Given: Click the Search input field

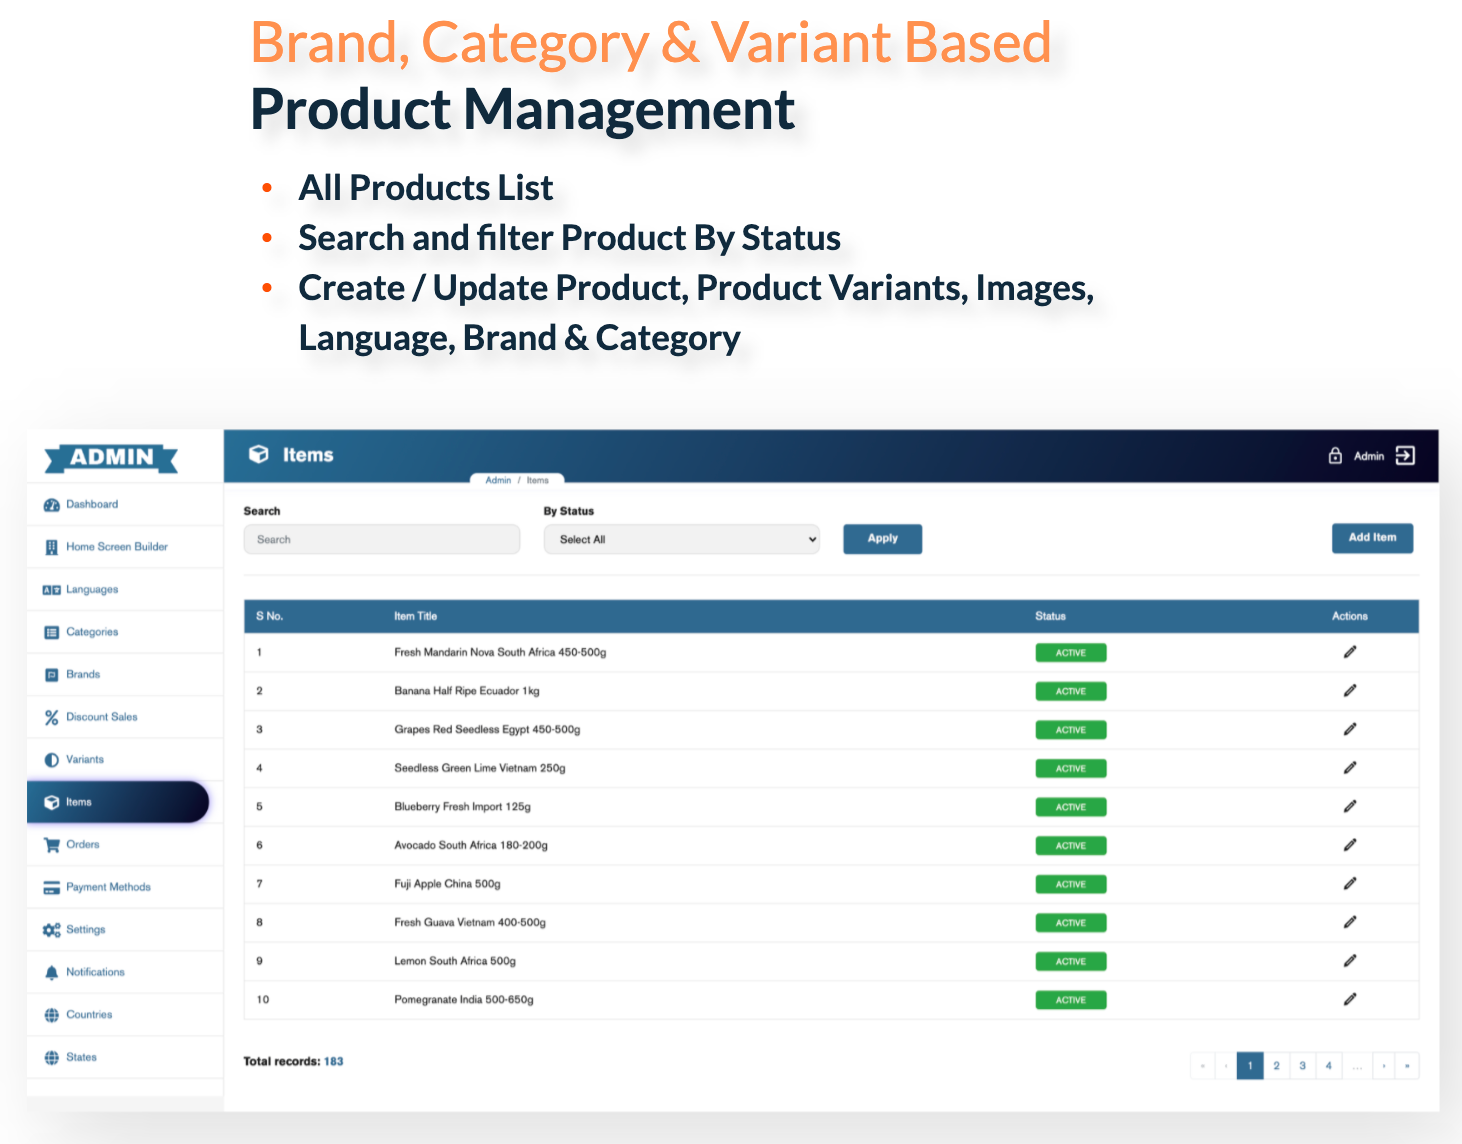Looking at the screenshot, I should coord(381,539).
